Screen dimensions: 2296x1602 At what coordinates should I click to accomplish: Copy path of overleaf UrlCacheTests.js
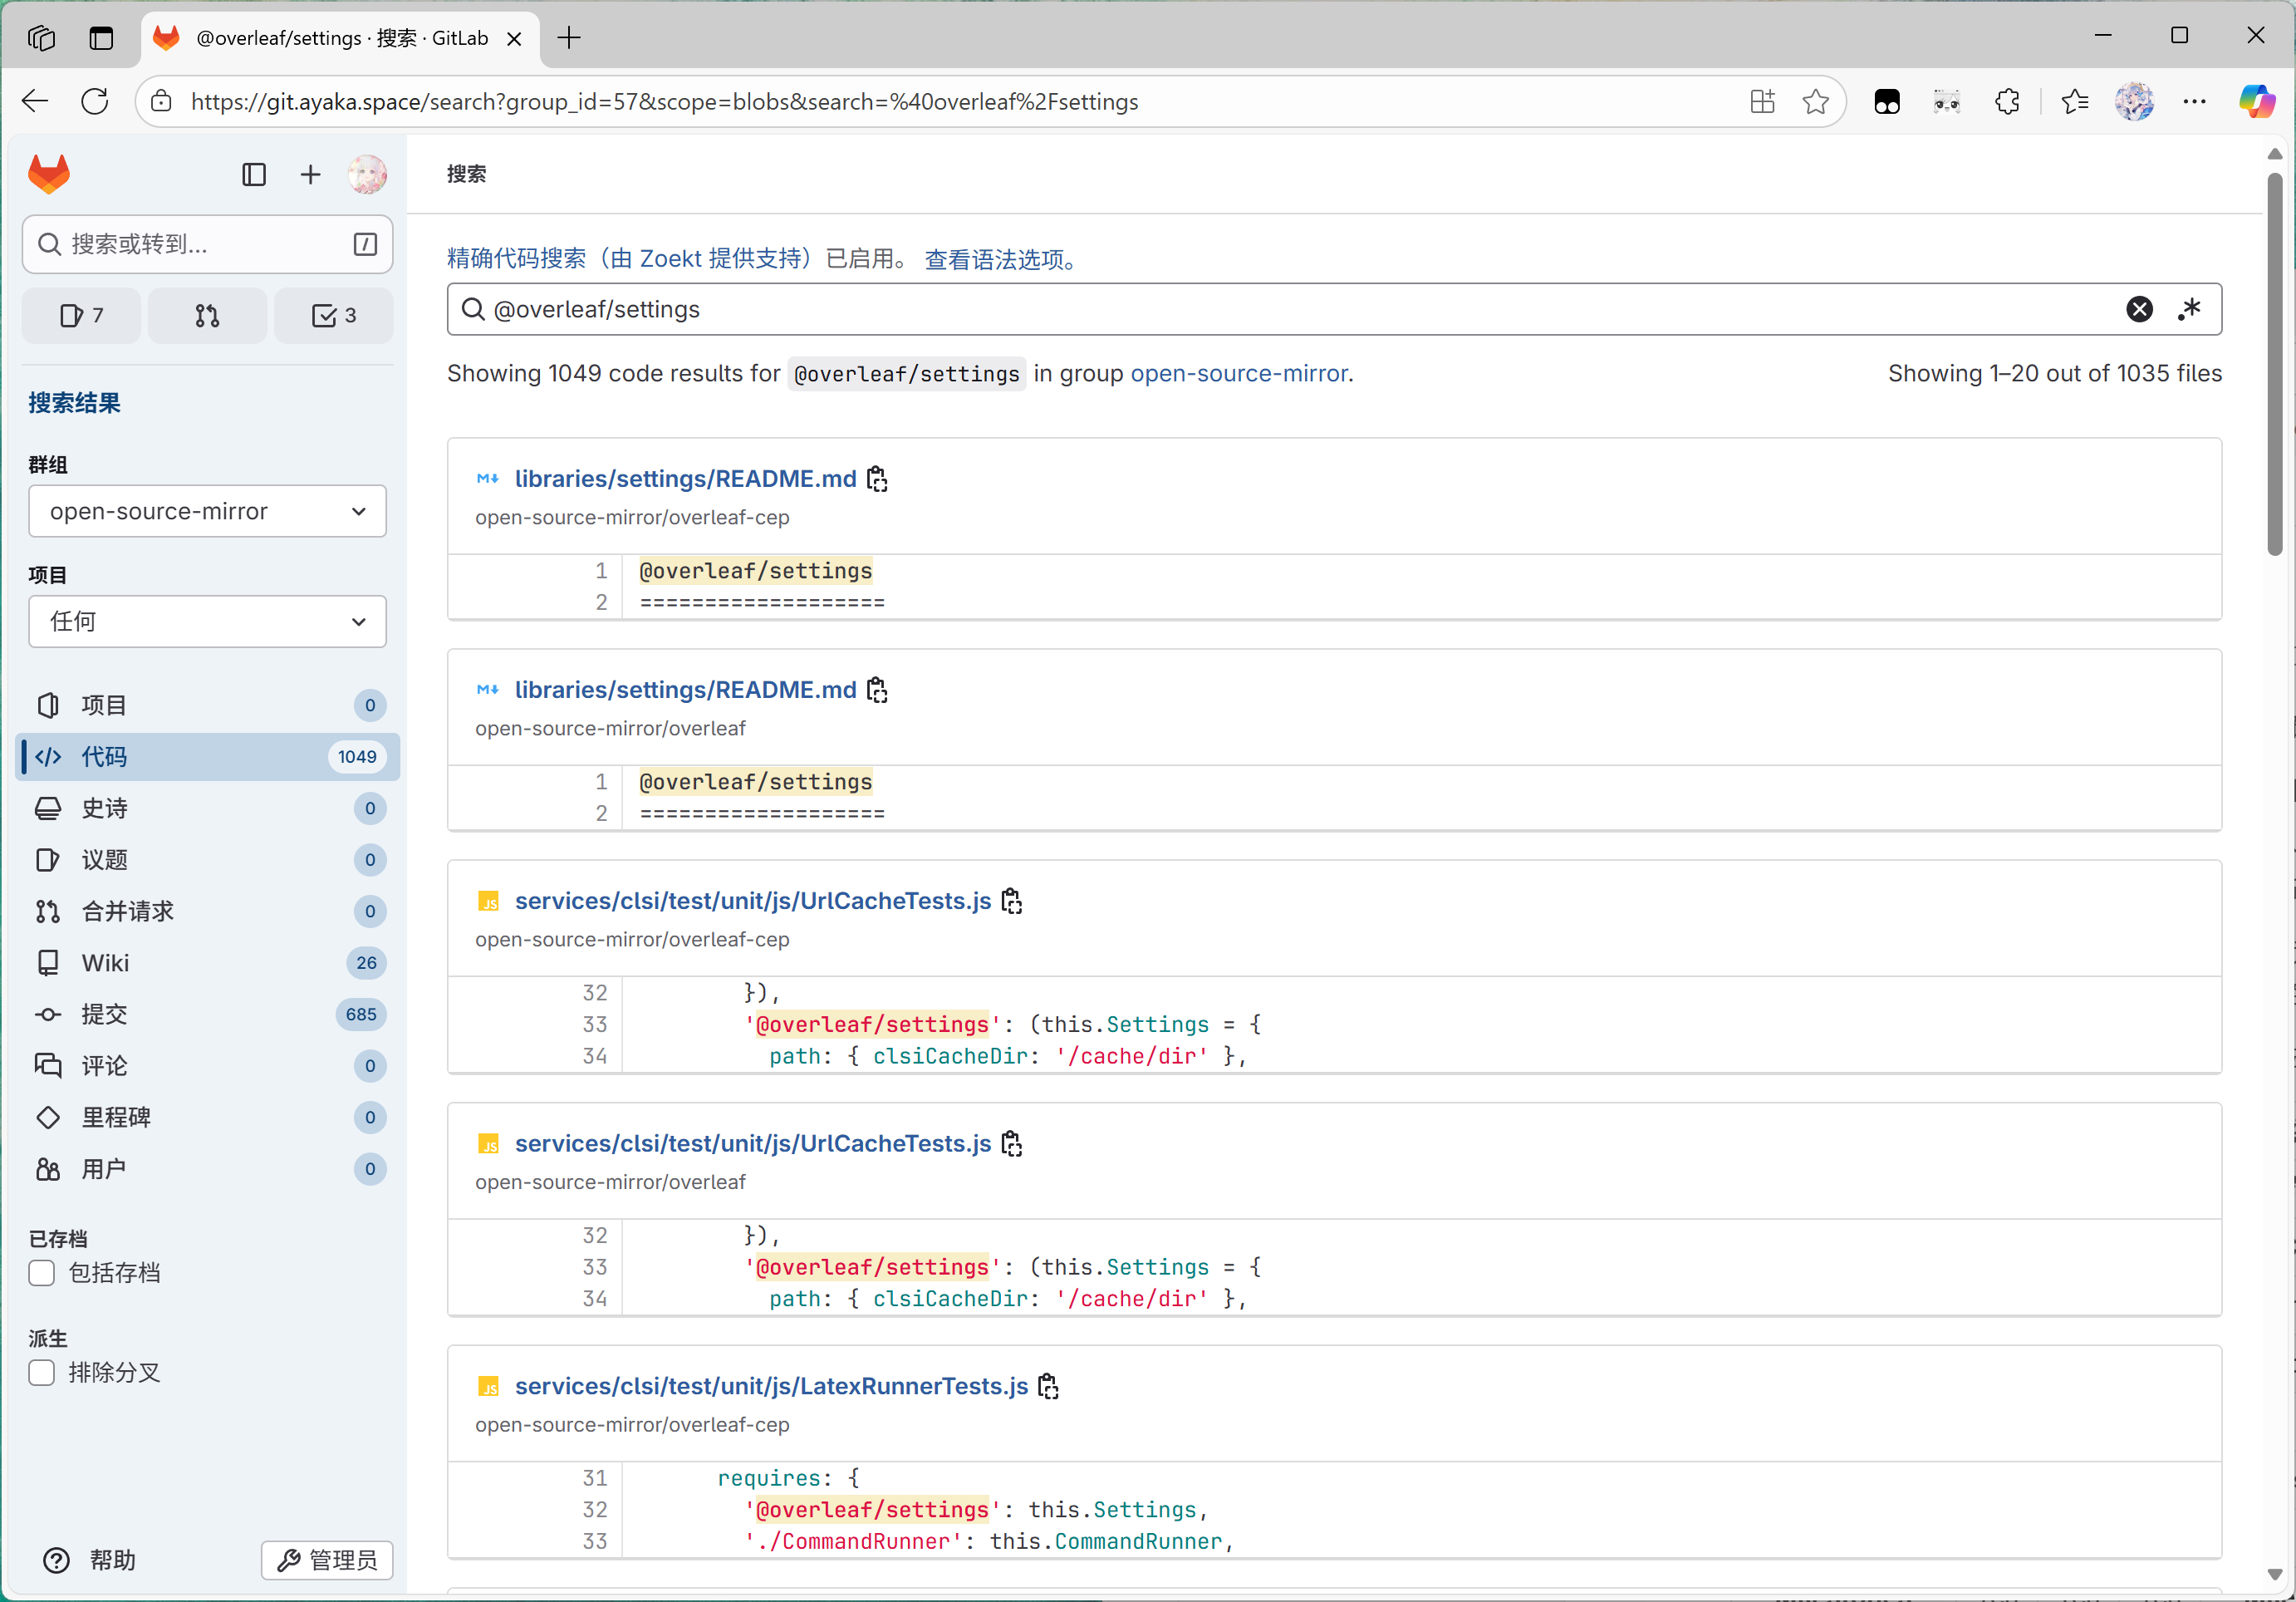coord(1012,1144)
